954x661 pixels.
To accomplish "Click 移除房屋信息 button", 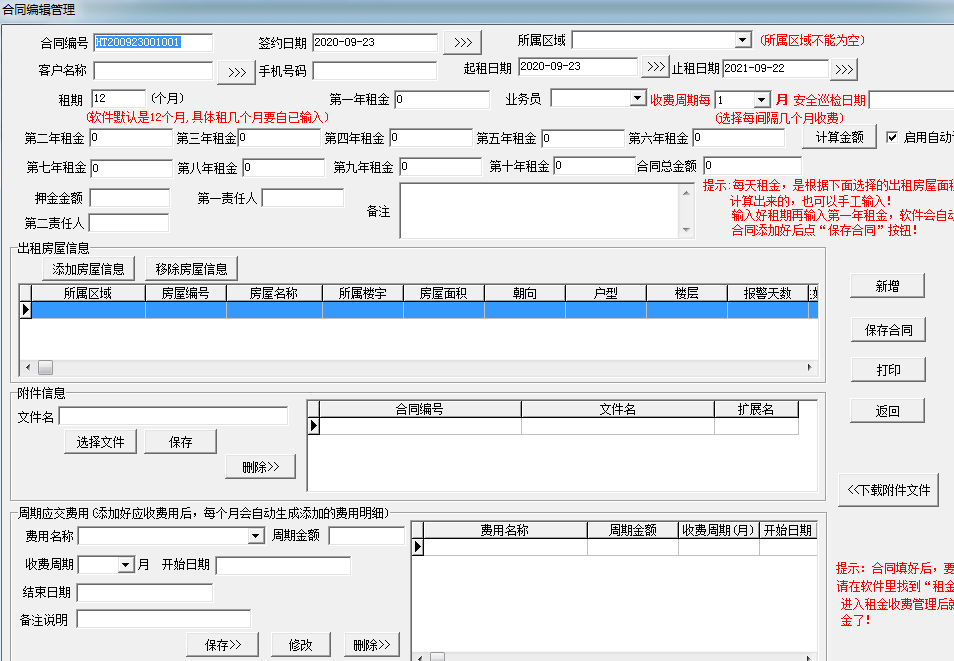I will (x=191, y=269).
